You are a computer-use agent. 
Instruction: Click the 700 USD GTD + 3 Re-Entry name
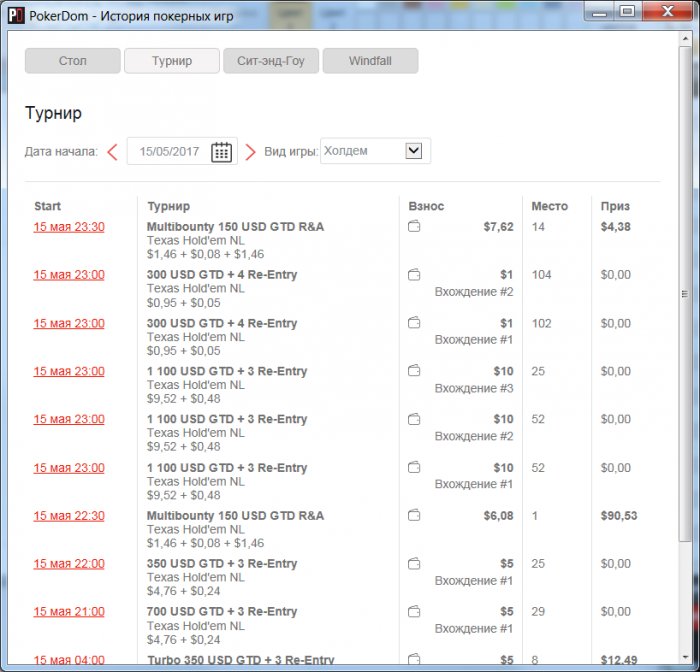coord(222,611)
